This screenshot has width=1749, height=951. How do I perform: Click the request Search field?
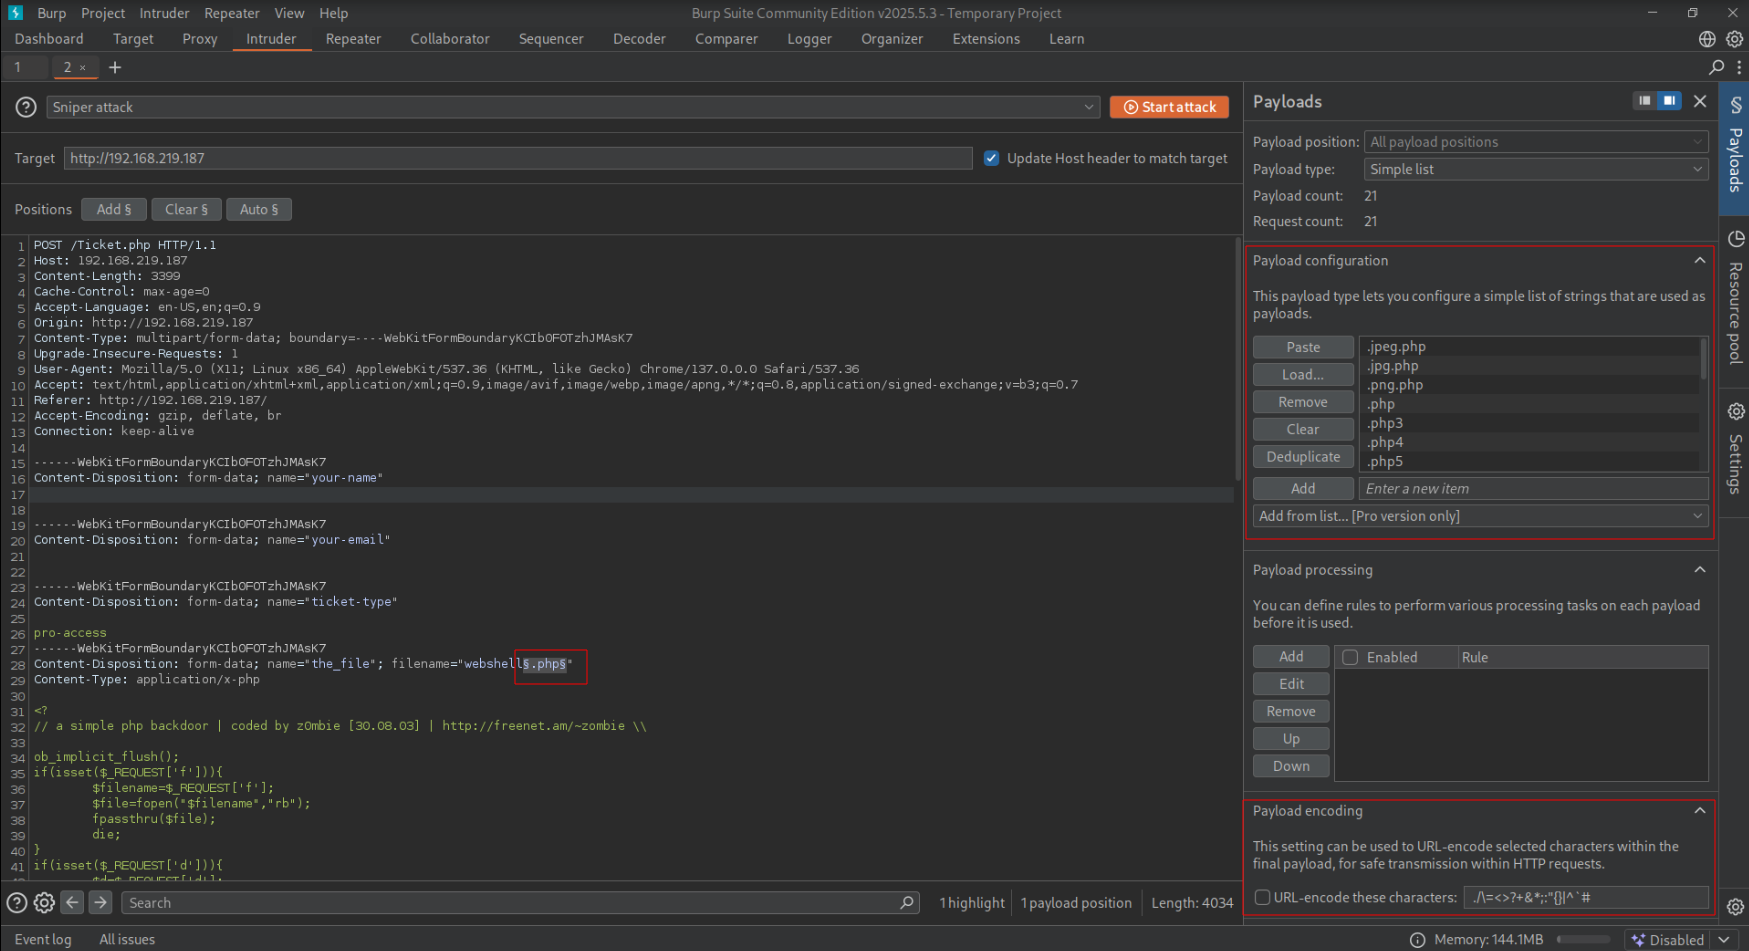pos(520,902)
